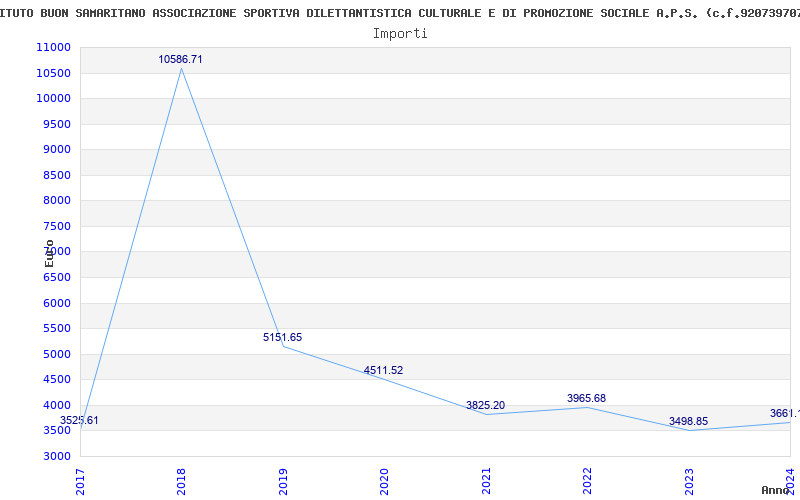This screenshot has width=800, height=500.
Task: Select the 2021 x-axis year
Action: click(486, 482)
